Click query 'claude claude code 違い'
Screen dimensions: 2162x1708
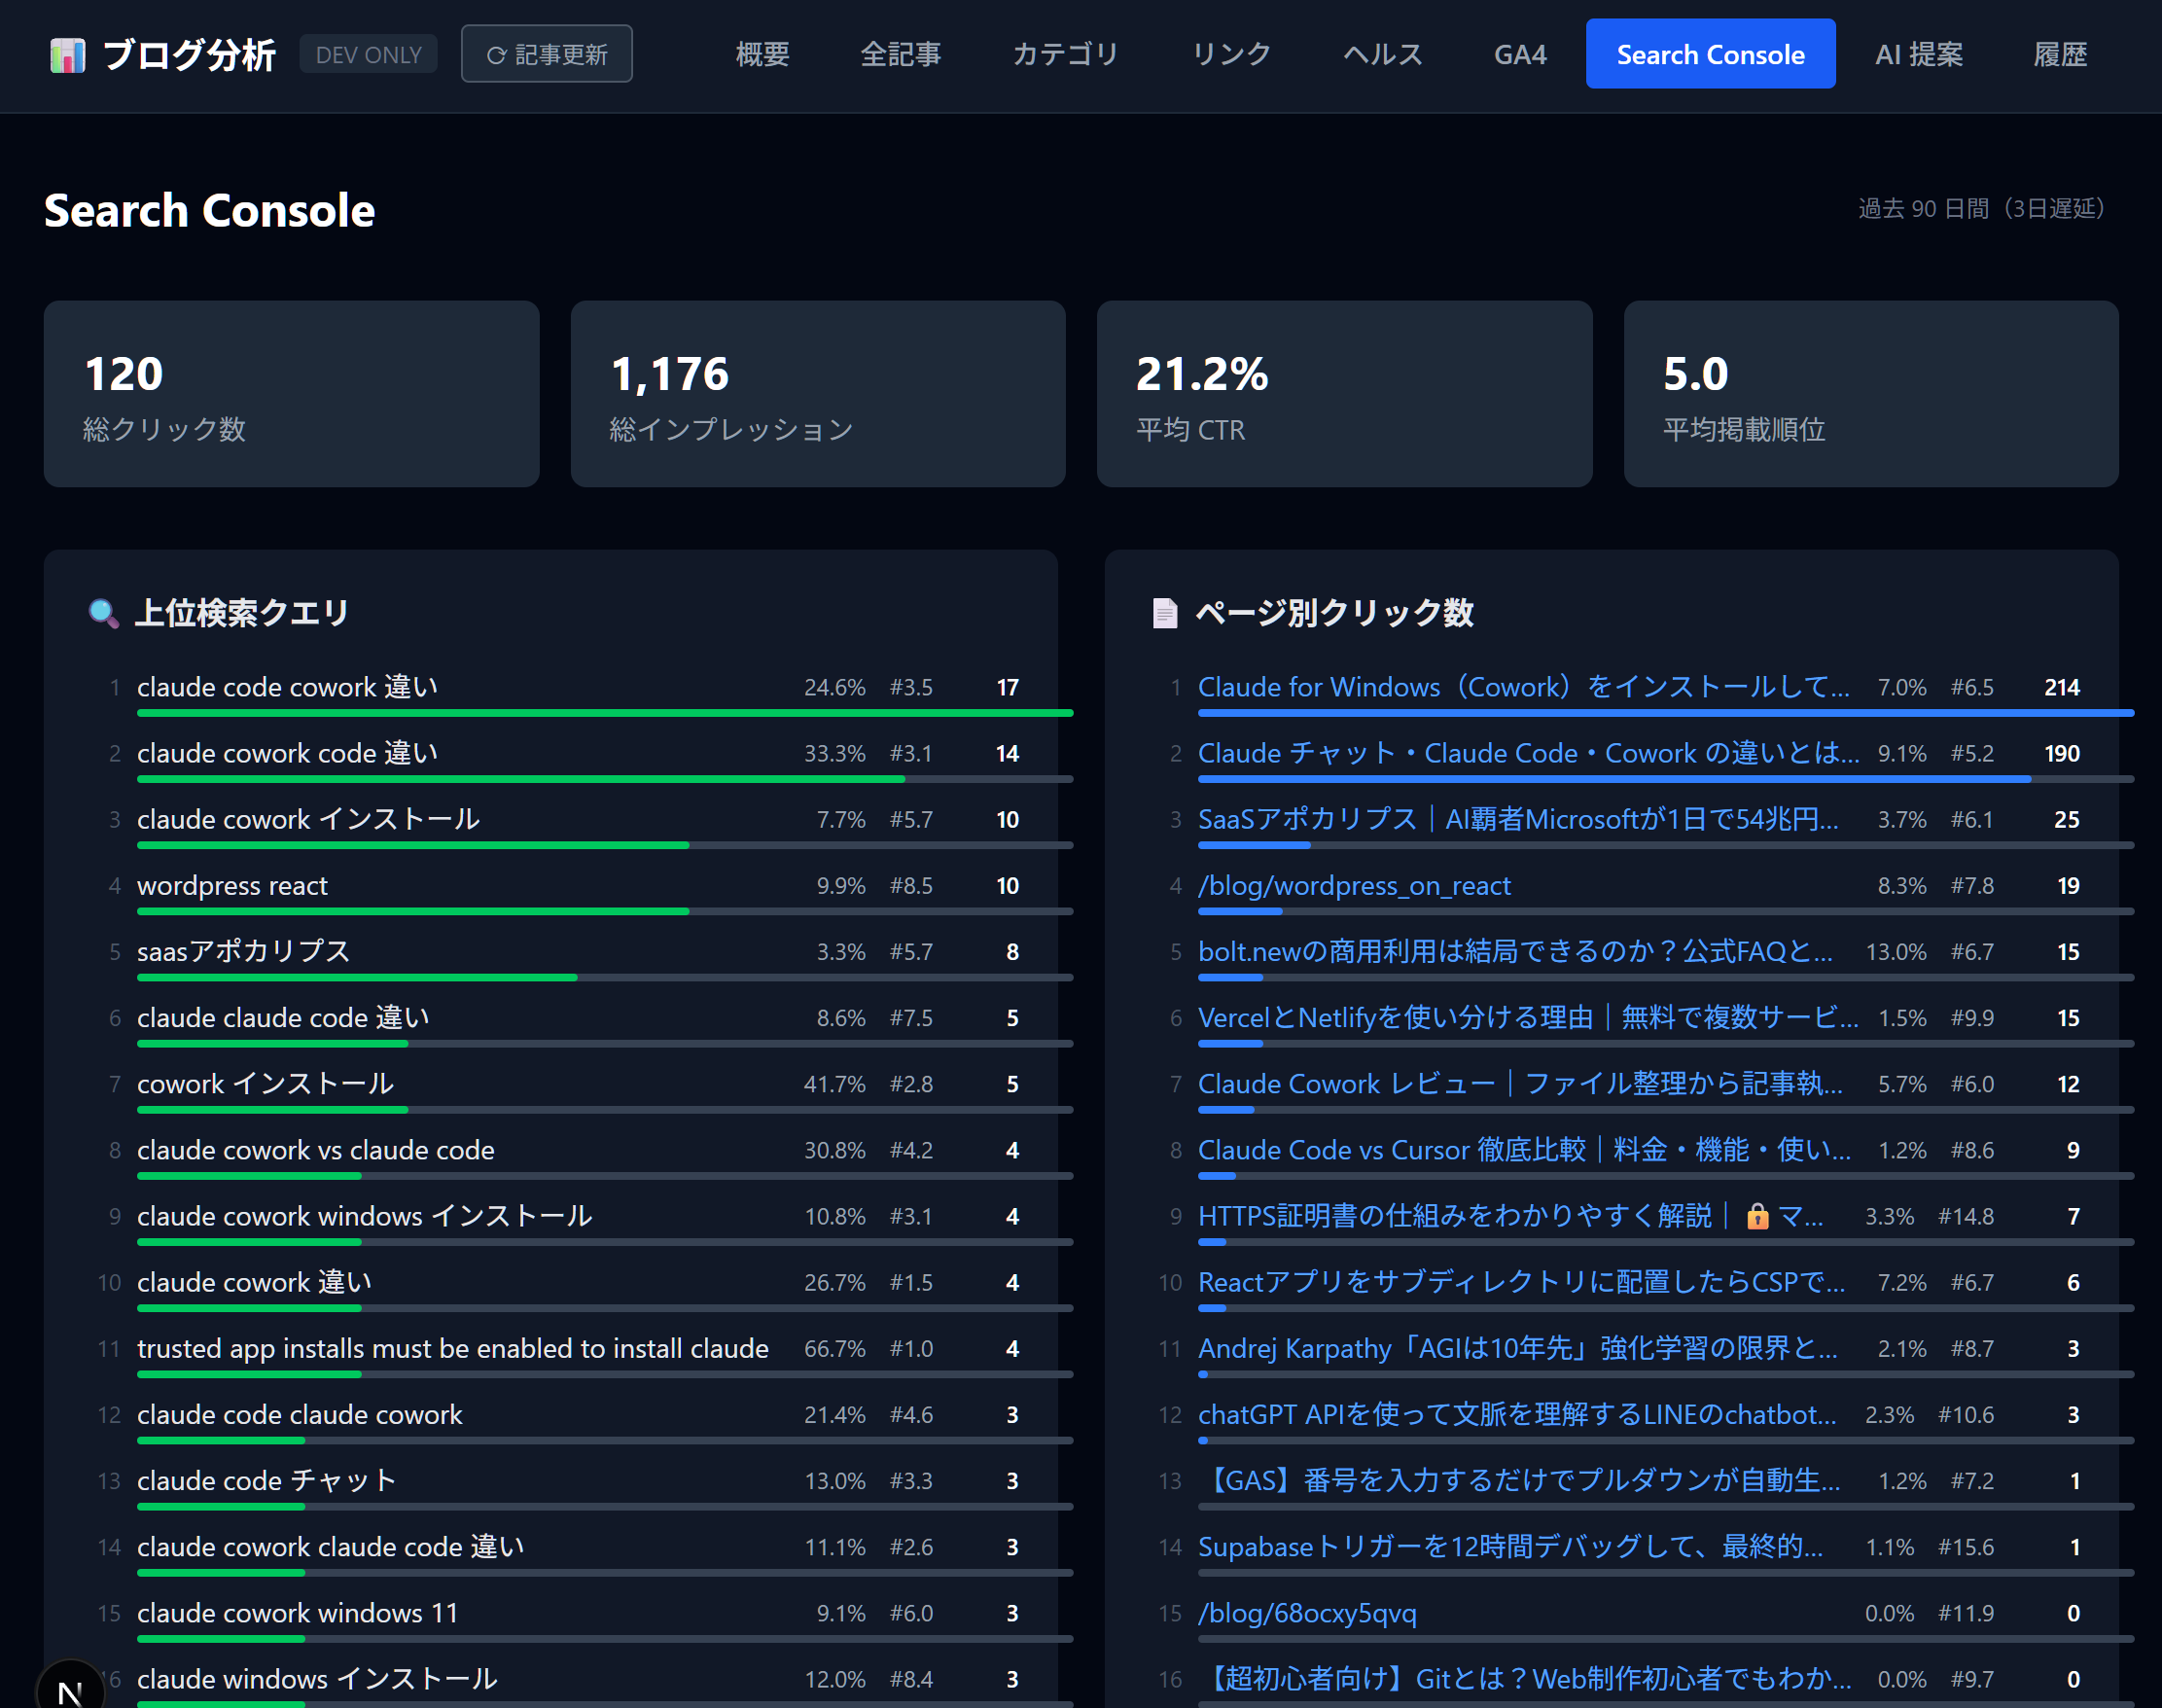click(284, 1017)
